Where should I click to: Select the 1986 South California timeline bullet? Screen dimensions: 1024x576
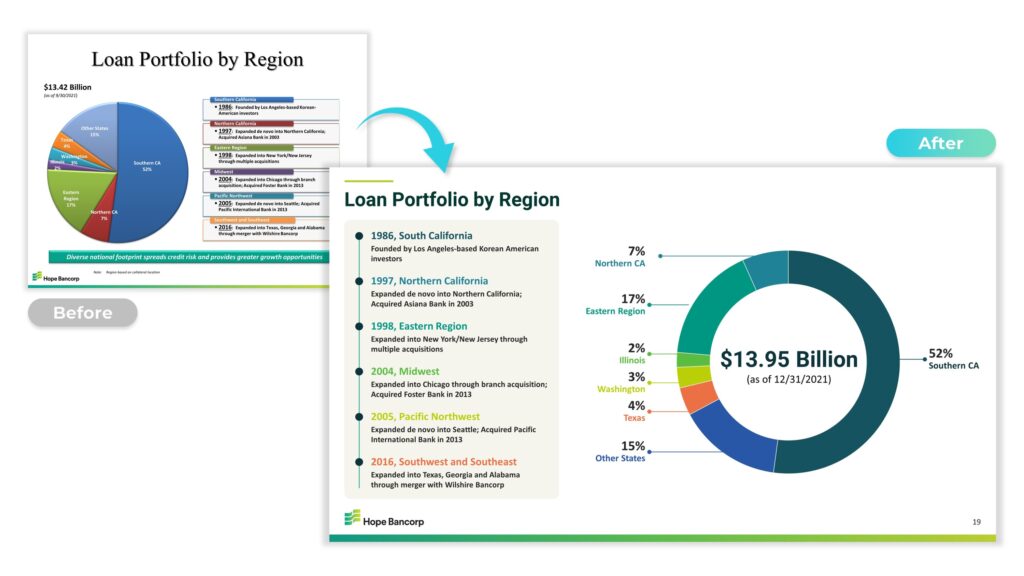coord(358,236)
